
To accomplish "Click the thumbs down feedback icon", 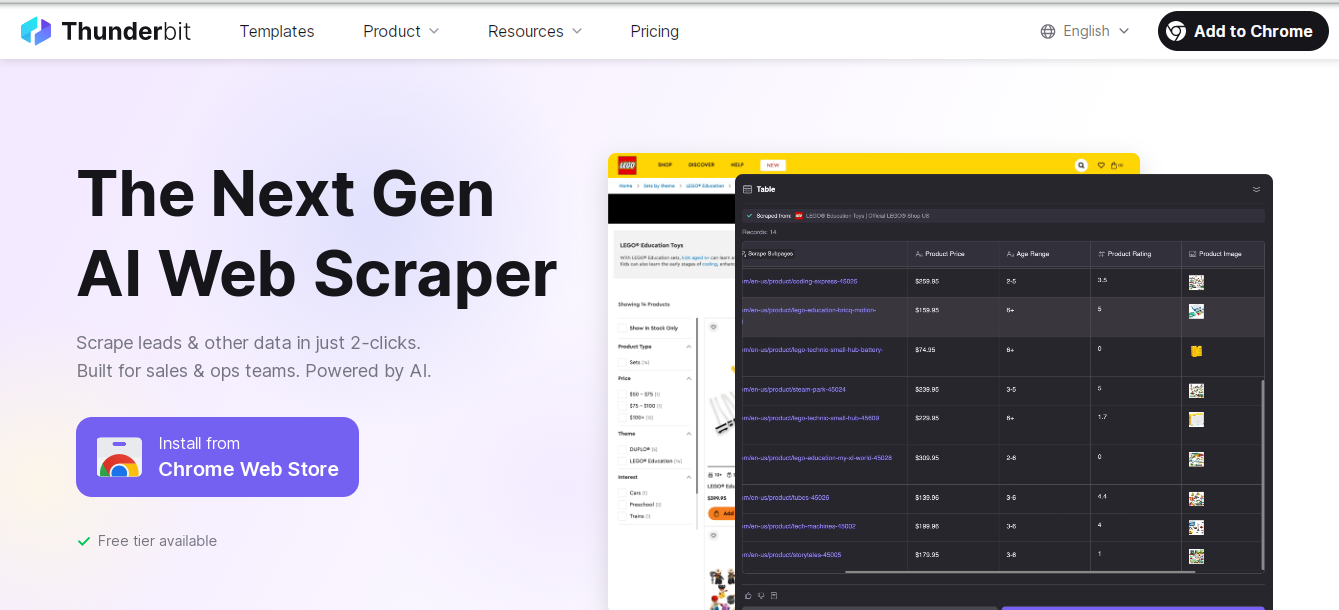I will [x=760, y=595].
